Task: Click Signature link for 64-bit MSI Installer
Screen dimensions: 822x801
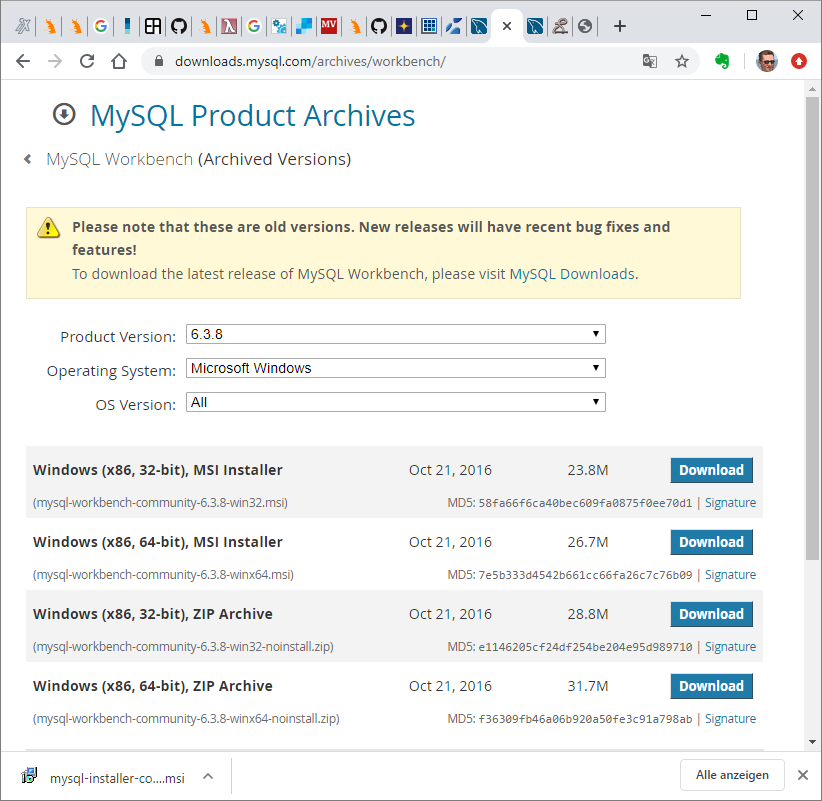Action: click(x=730, y=575)
